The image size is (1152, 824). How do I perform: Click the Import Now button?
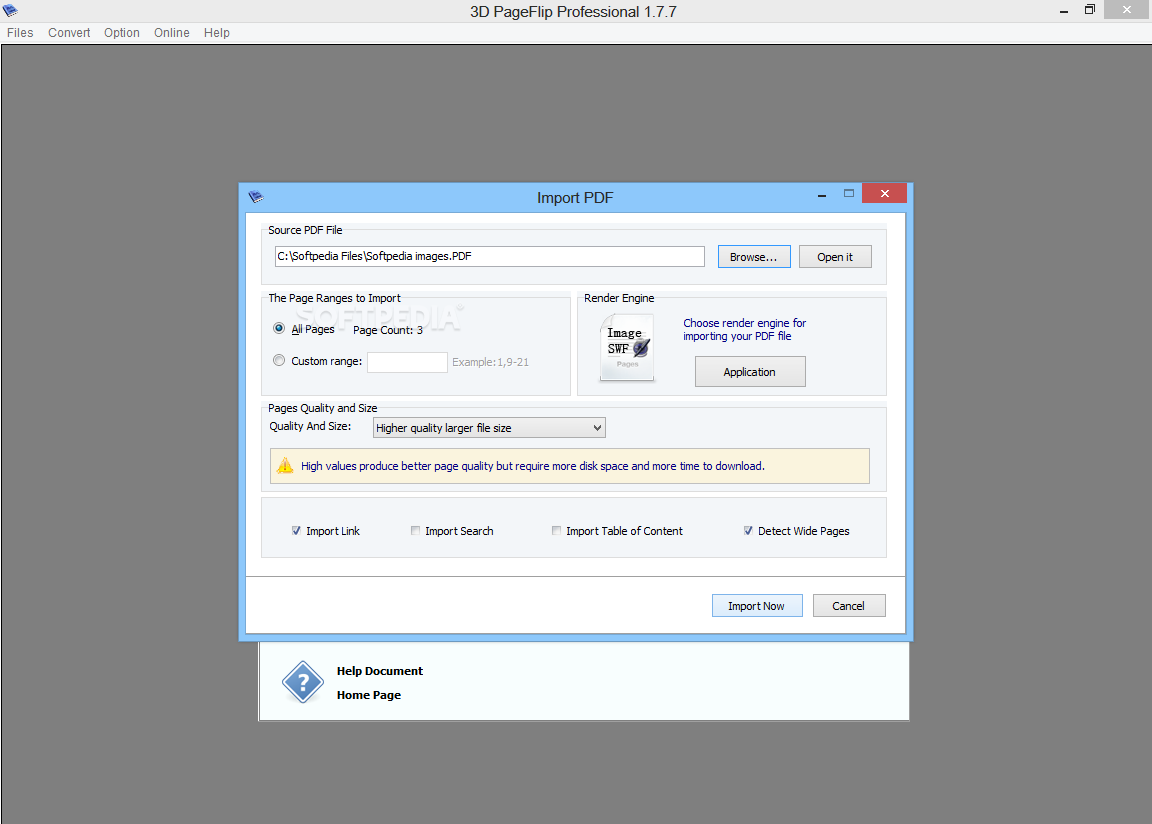tap(757, 606)
